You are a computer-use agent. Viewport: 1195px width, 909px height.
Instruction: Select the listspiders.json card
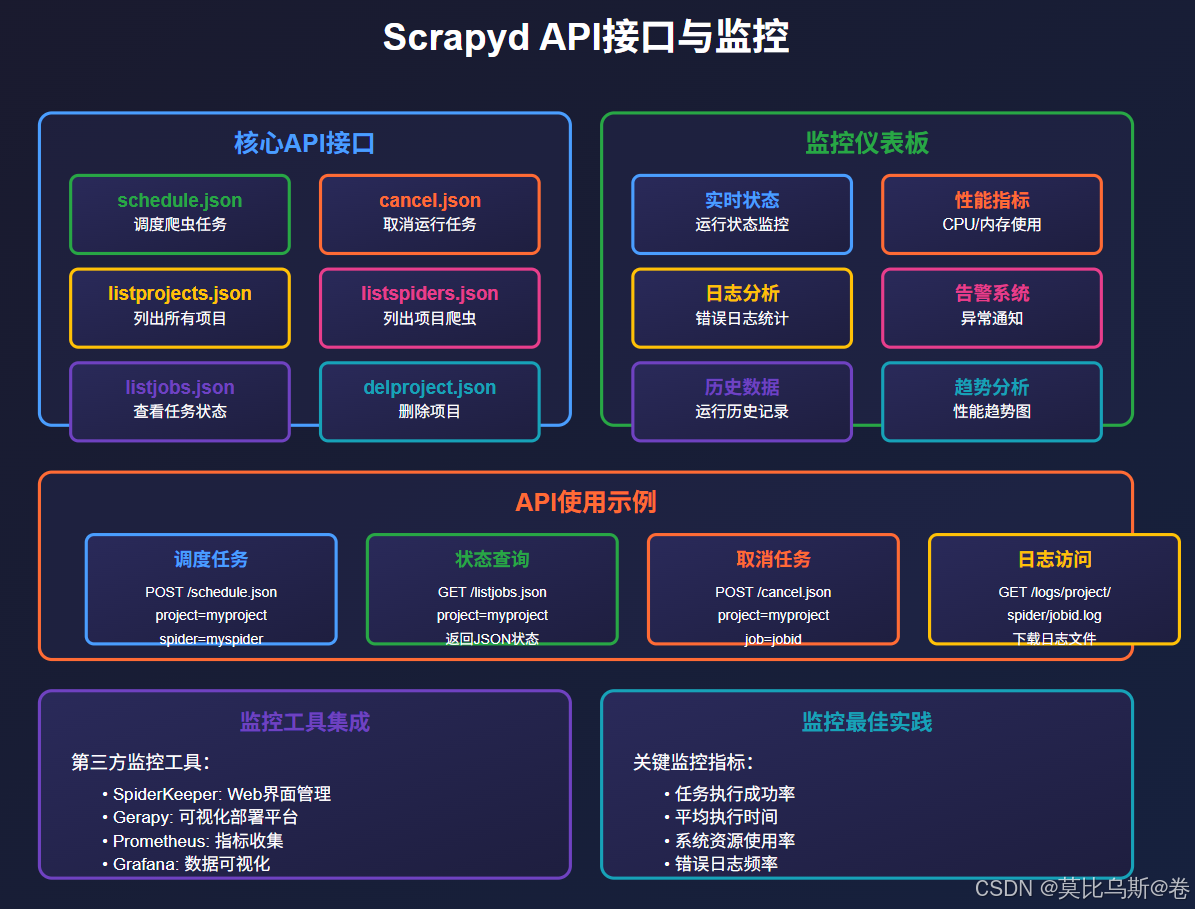(430, 308)
